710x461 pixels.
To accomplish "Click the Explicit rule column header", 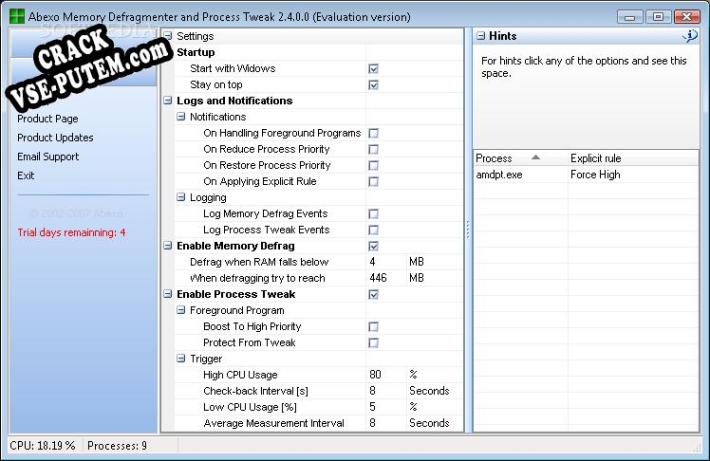I will tap(633, 158).
